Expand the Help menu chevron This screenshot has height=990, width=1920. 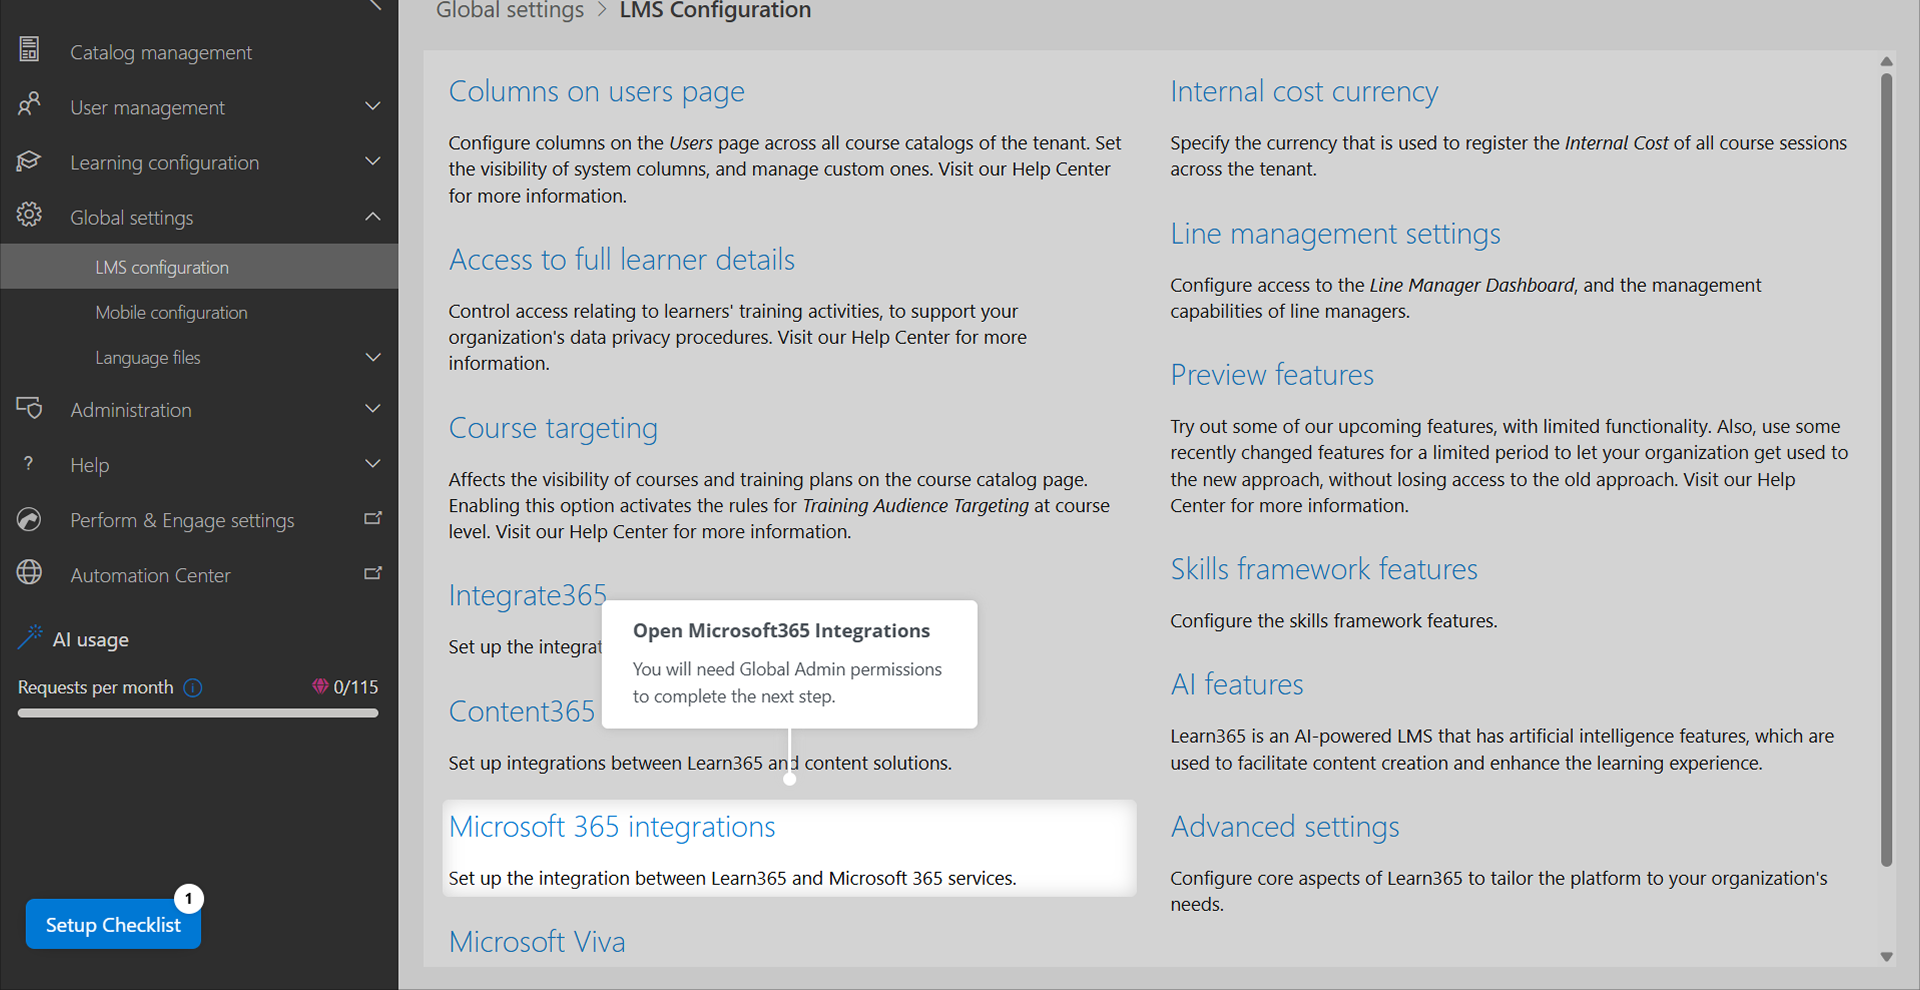pyautogui.click(x=373, y=463)
